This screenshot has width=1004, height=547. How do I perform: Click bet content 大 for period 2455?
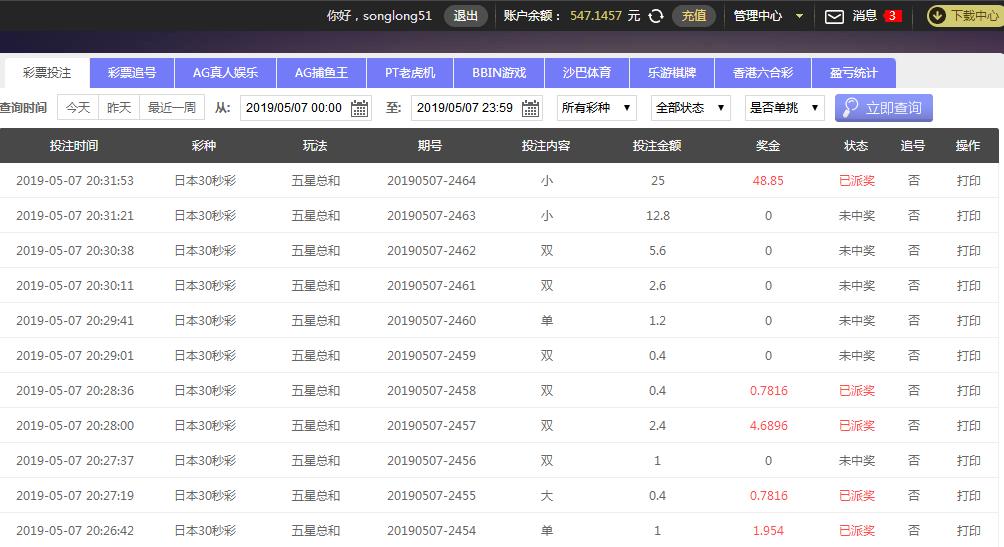[x=547, y=496]
